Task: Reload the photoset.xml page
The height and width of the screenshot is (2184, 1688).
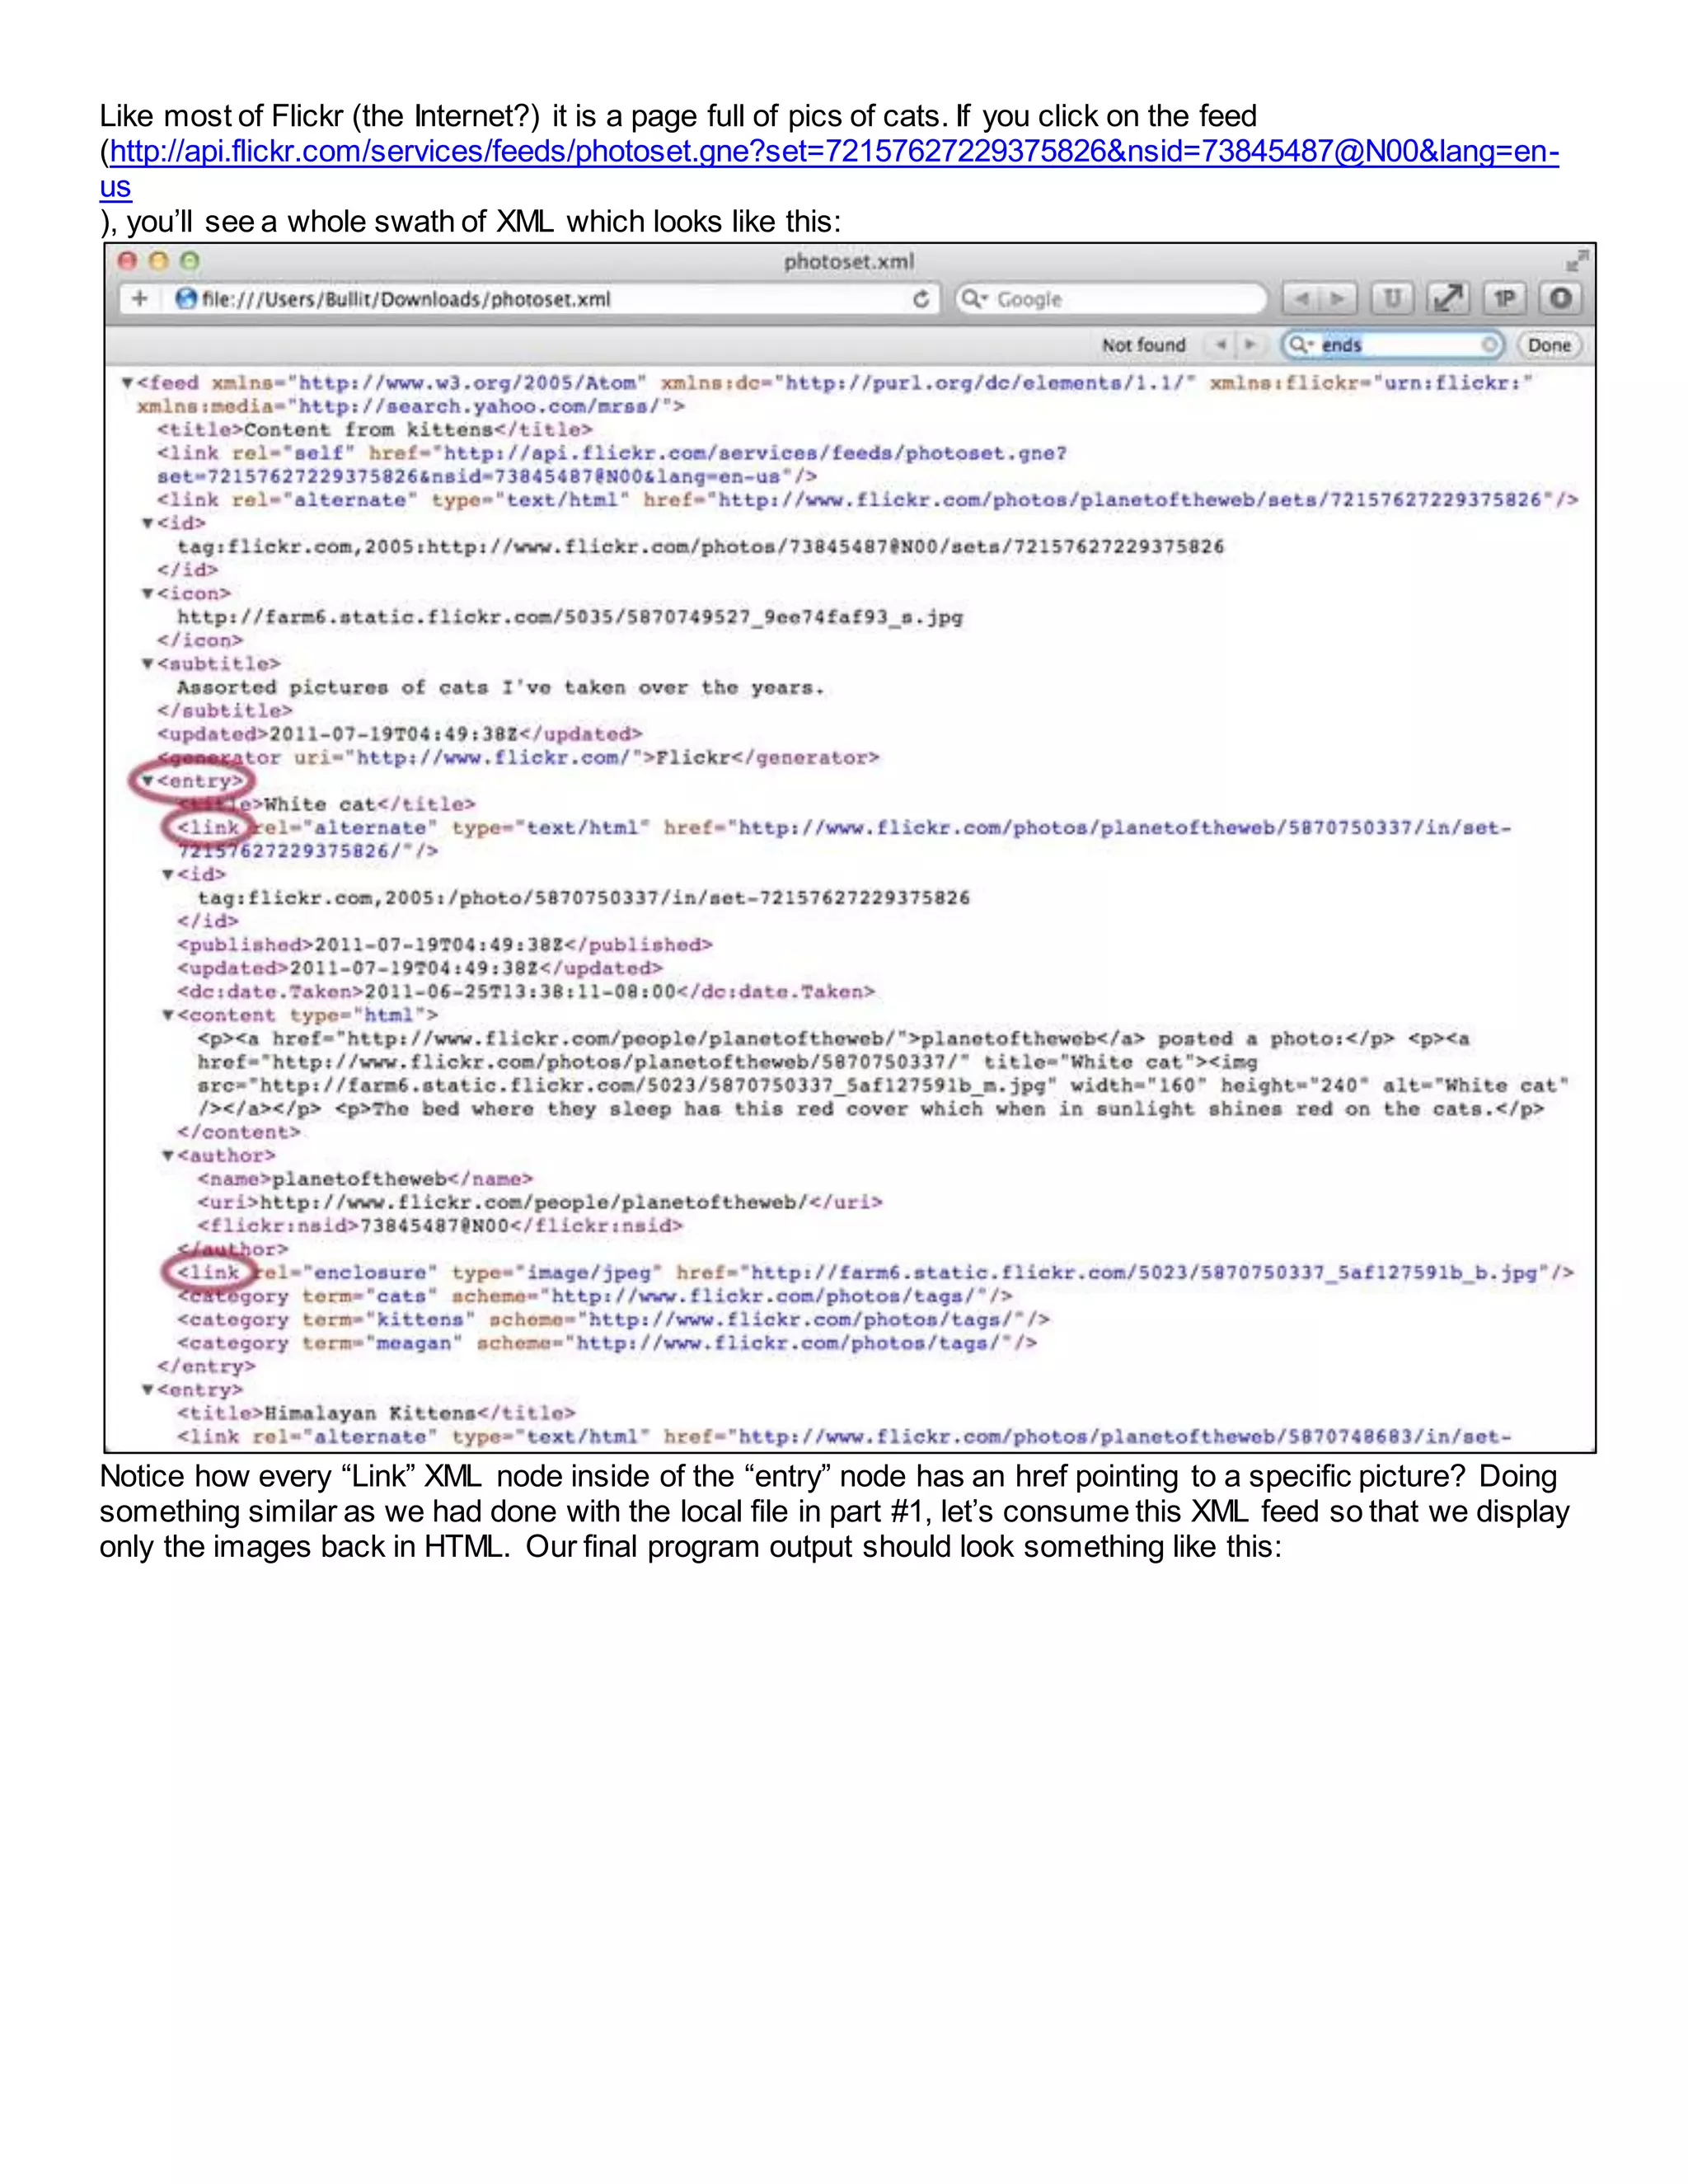Action: point(921,299)
